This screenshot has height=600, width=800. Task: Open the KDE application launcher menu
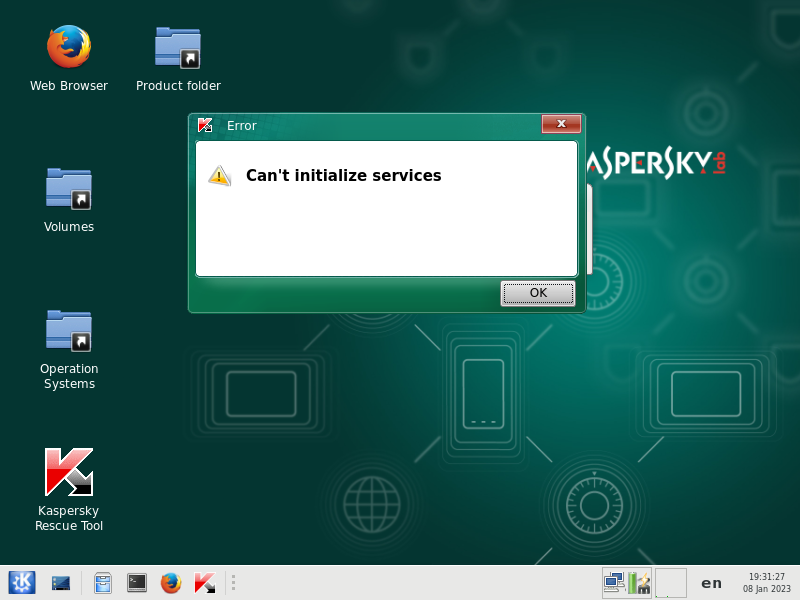(22, 582)
